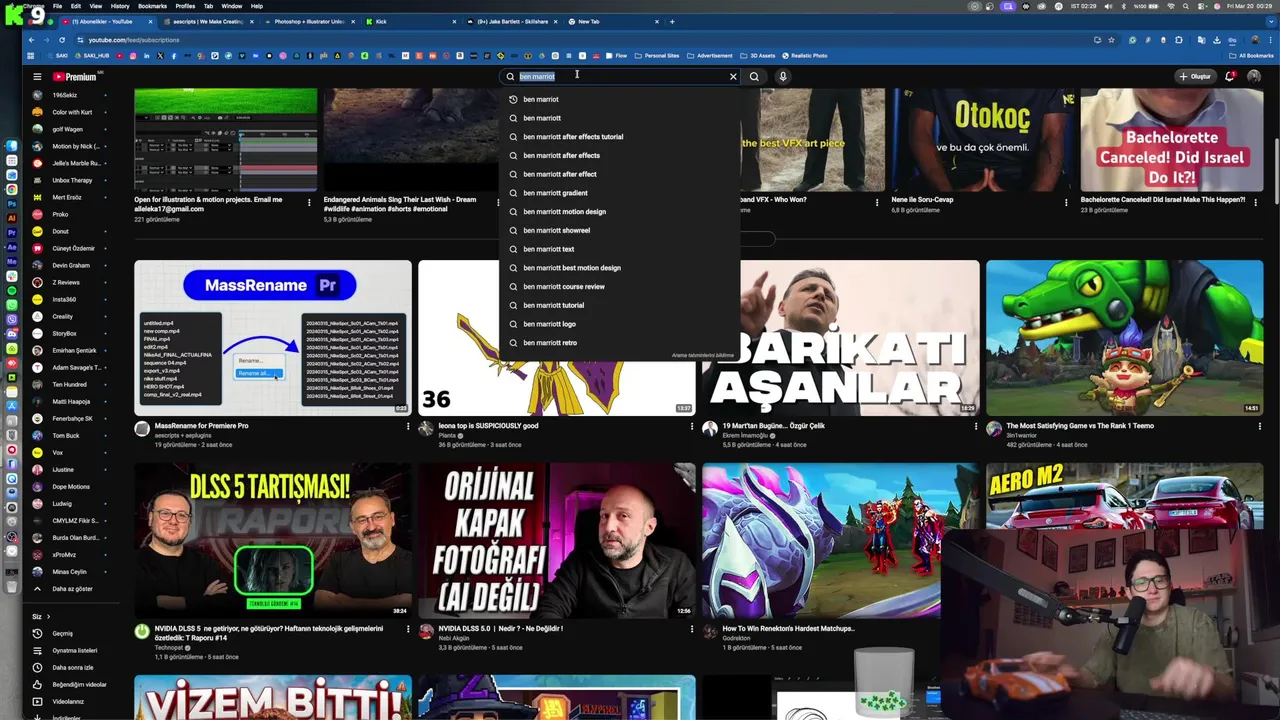Open the LinkedIn bookmark icon
1280x720 pixels.
146,56
